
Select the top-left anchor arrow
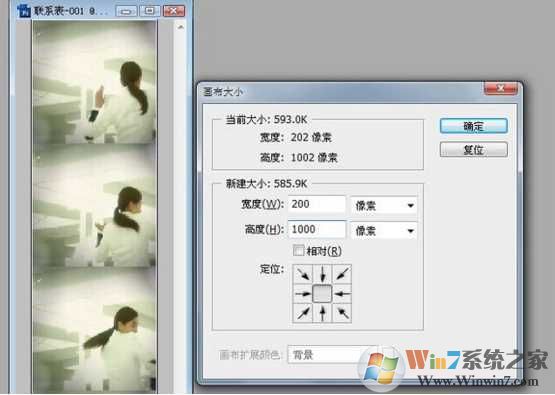coord(303,274)
